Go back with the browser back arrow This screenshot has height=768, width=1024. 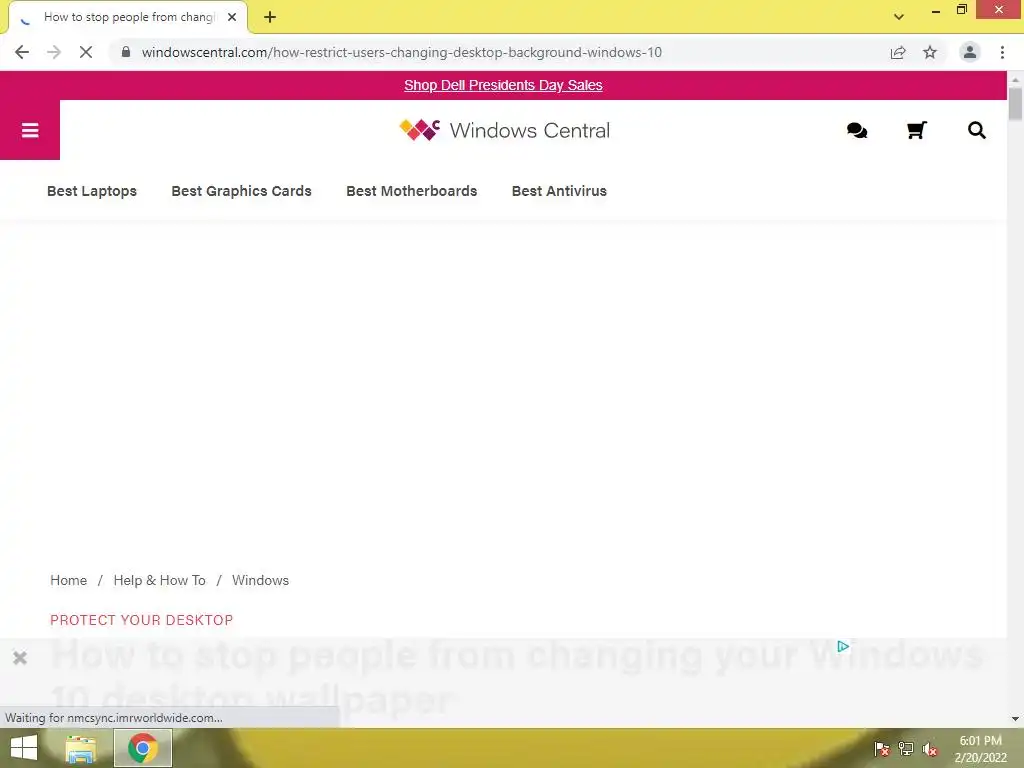point(22,52)
